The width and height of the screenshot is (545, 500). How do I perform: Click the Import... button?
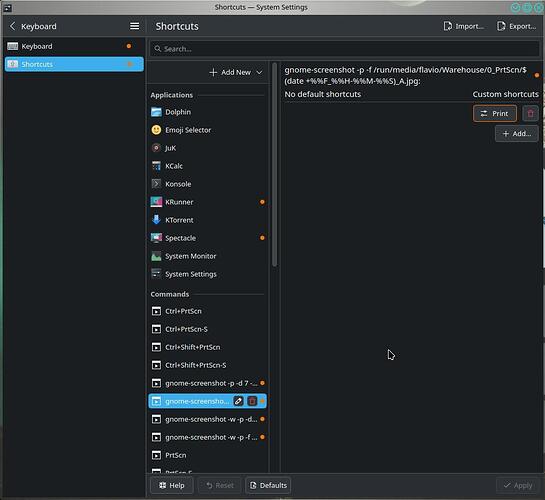click(x=464, y=26)
